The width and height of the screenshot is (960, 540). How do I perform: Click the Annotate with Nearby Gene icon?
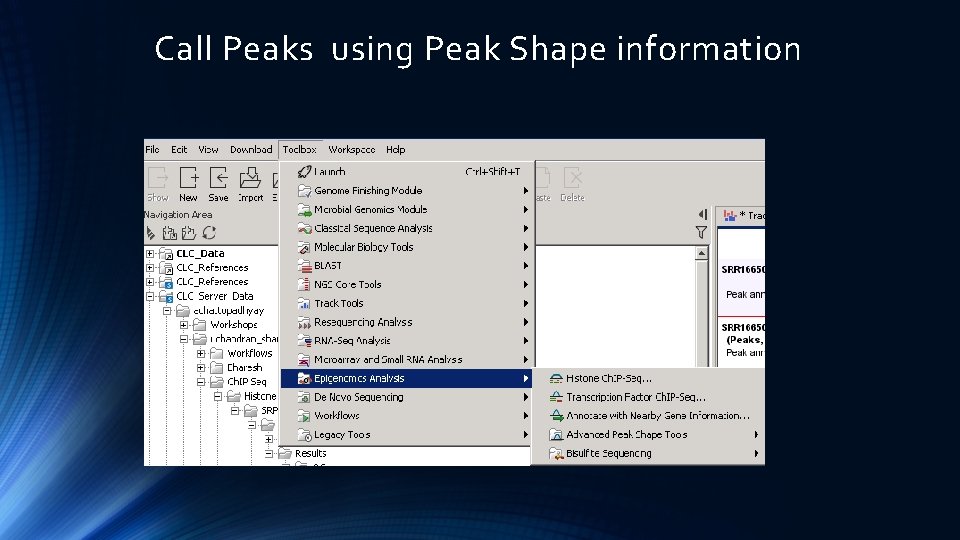click(x=556, y=416)
